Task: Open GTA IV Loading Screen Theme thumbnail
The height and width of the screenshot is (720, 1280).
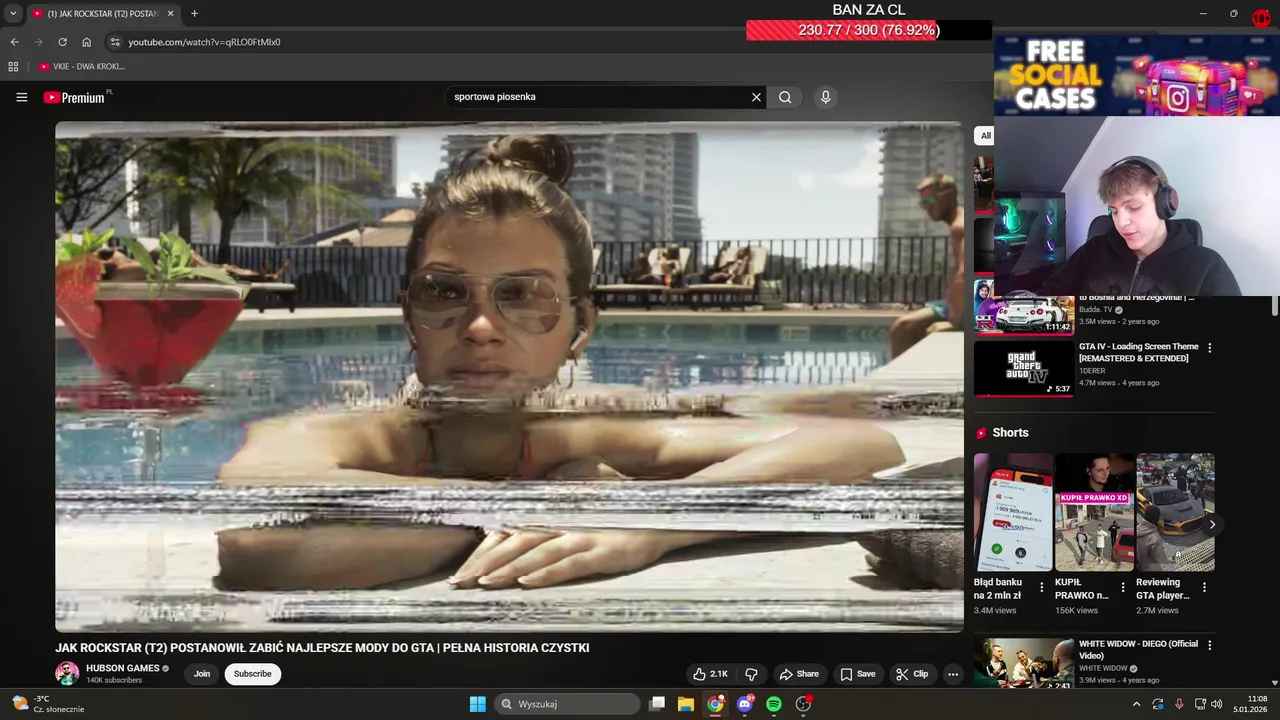Action: click(x=1024, y=369)
